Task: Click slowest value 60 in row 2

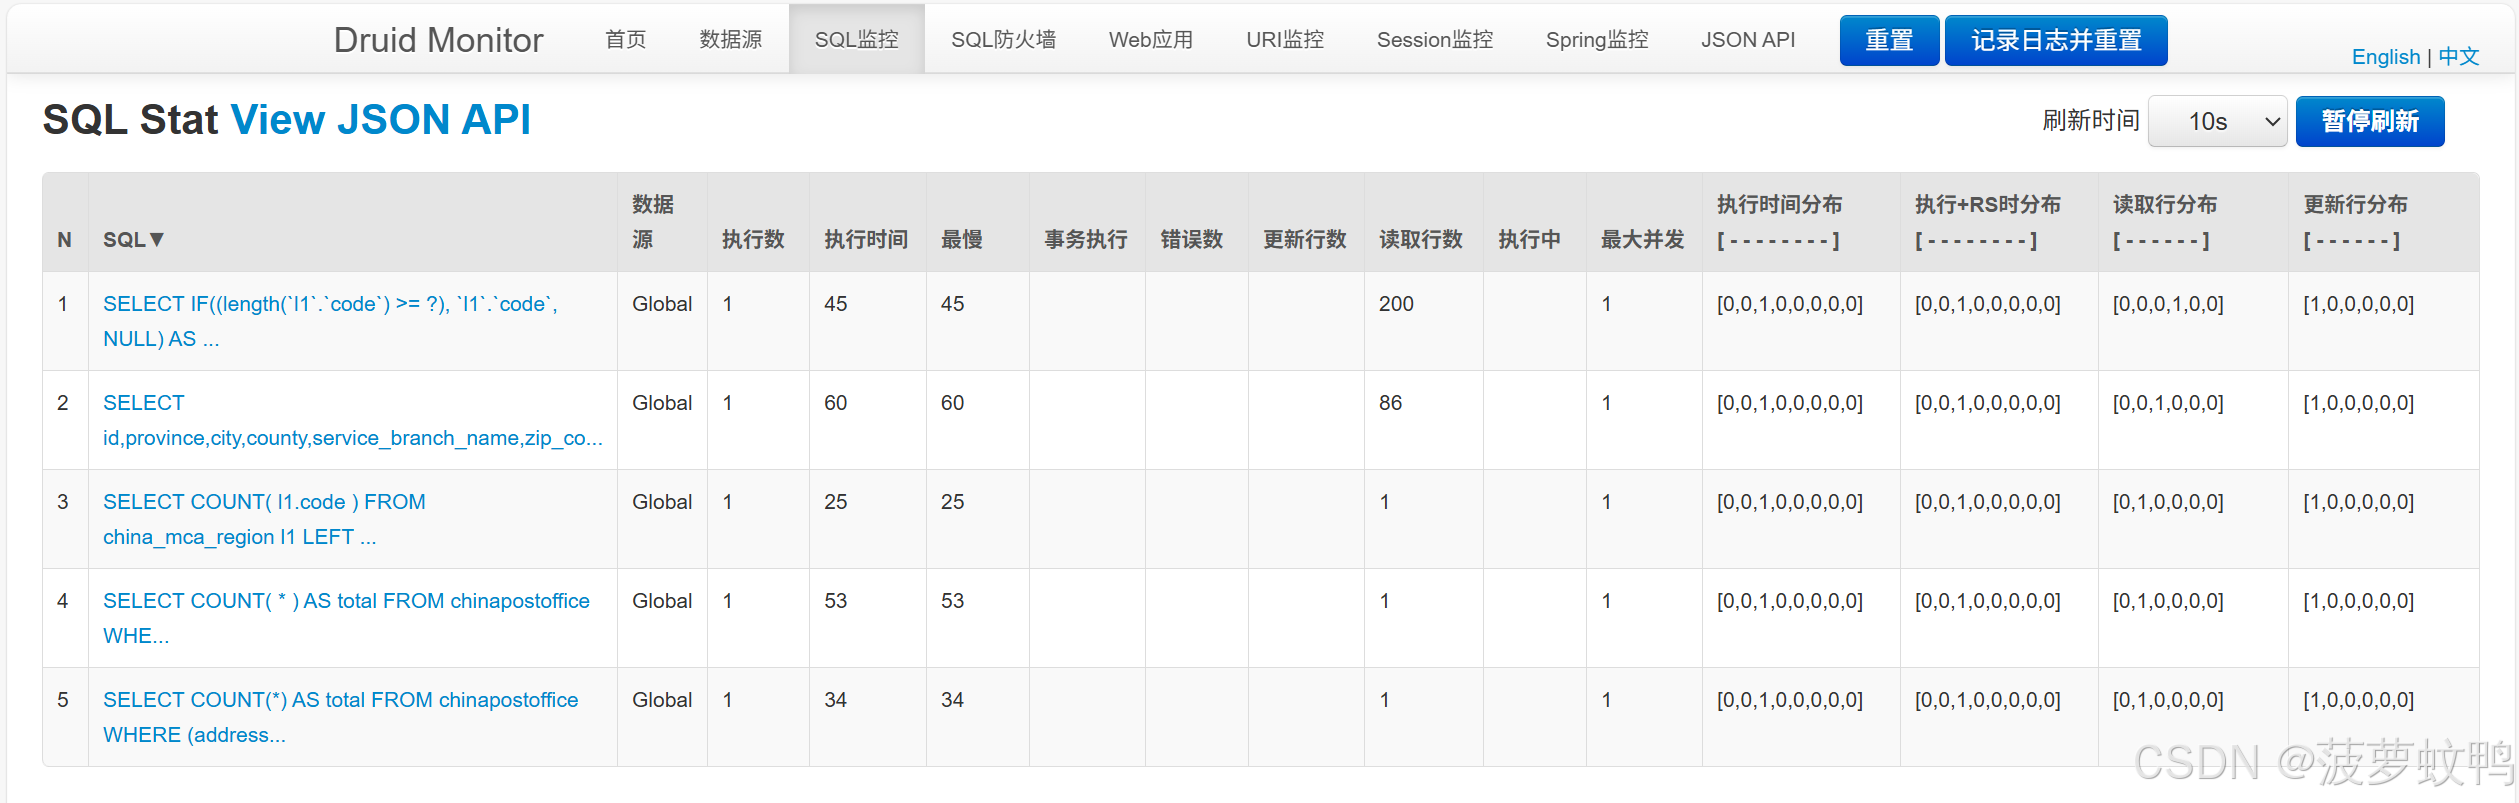Action: click(x=953, y=403)
